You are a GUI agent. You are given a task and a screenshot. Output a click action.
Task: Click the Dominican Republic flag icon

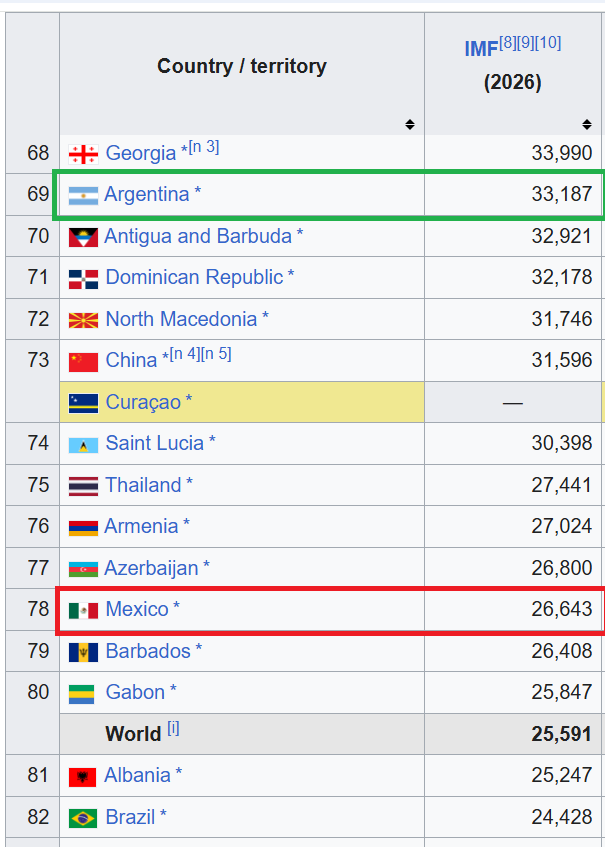click(83, 279)
